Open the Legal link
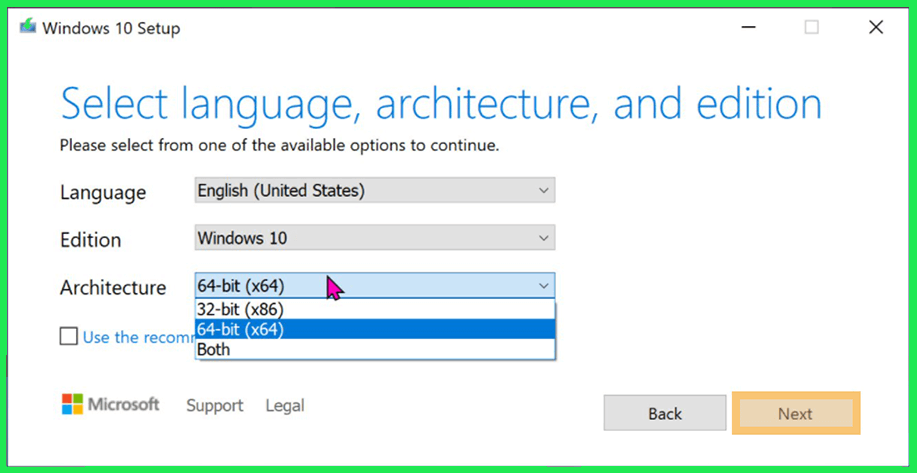917x473 pixels. click(285, 405)
